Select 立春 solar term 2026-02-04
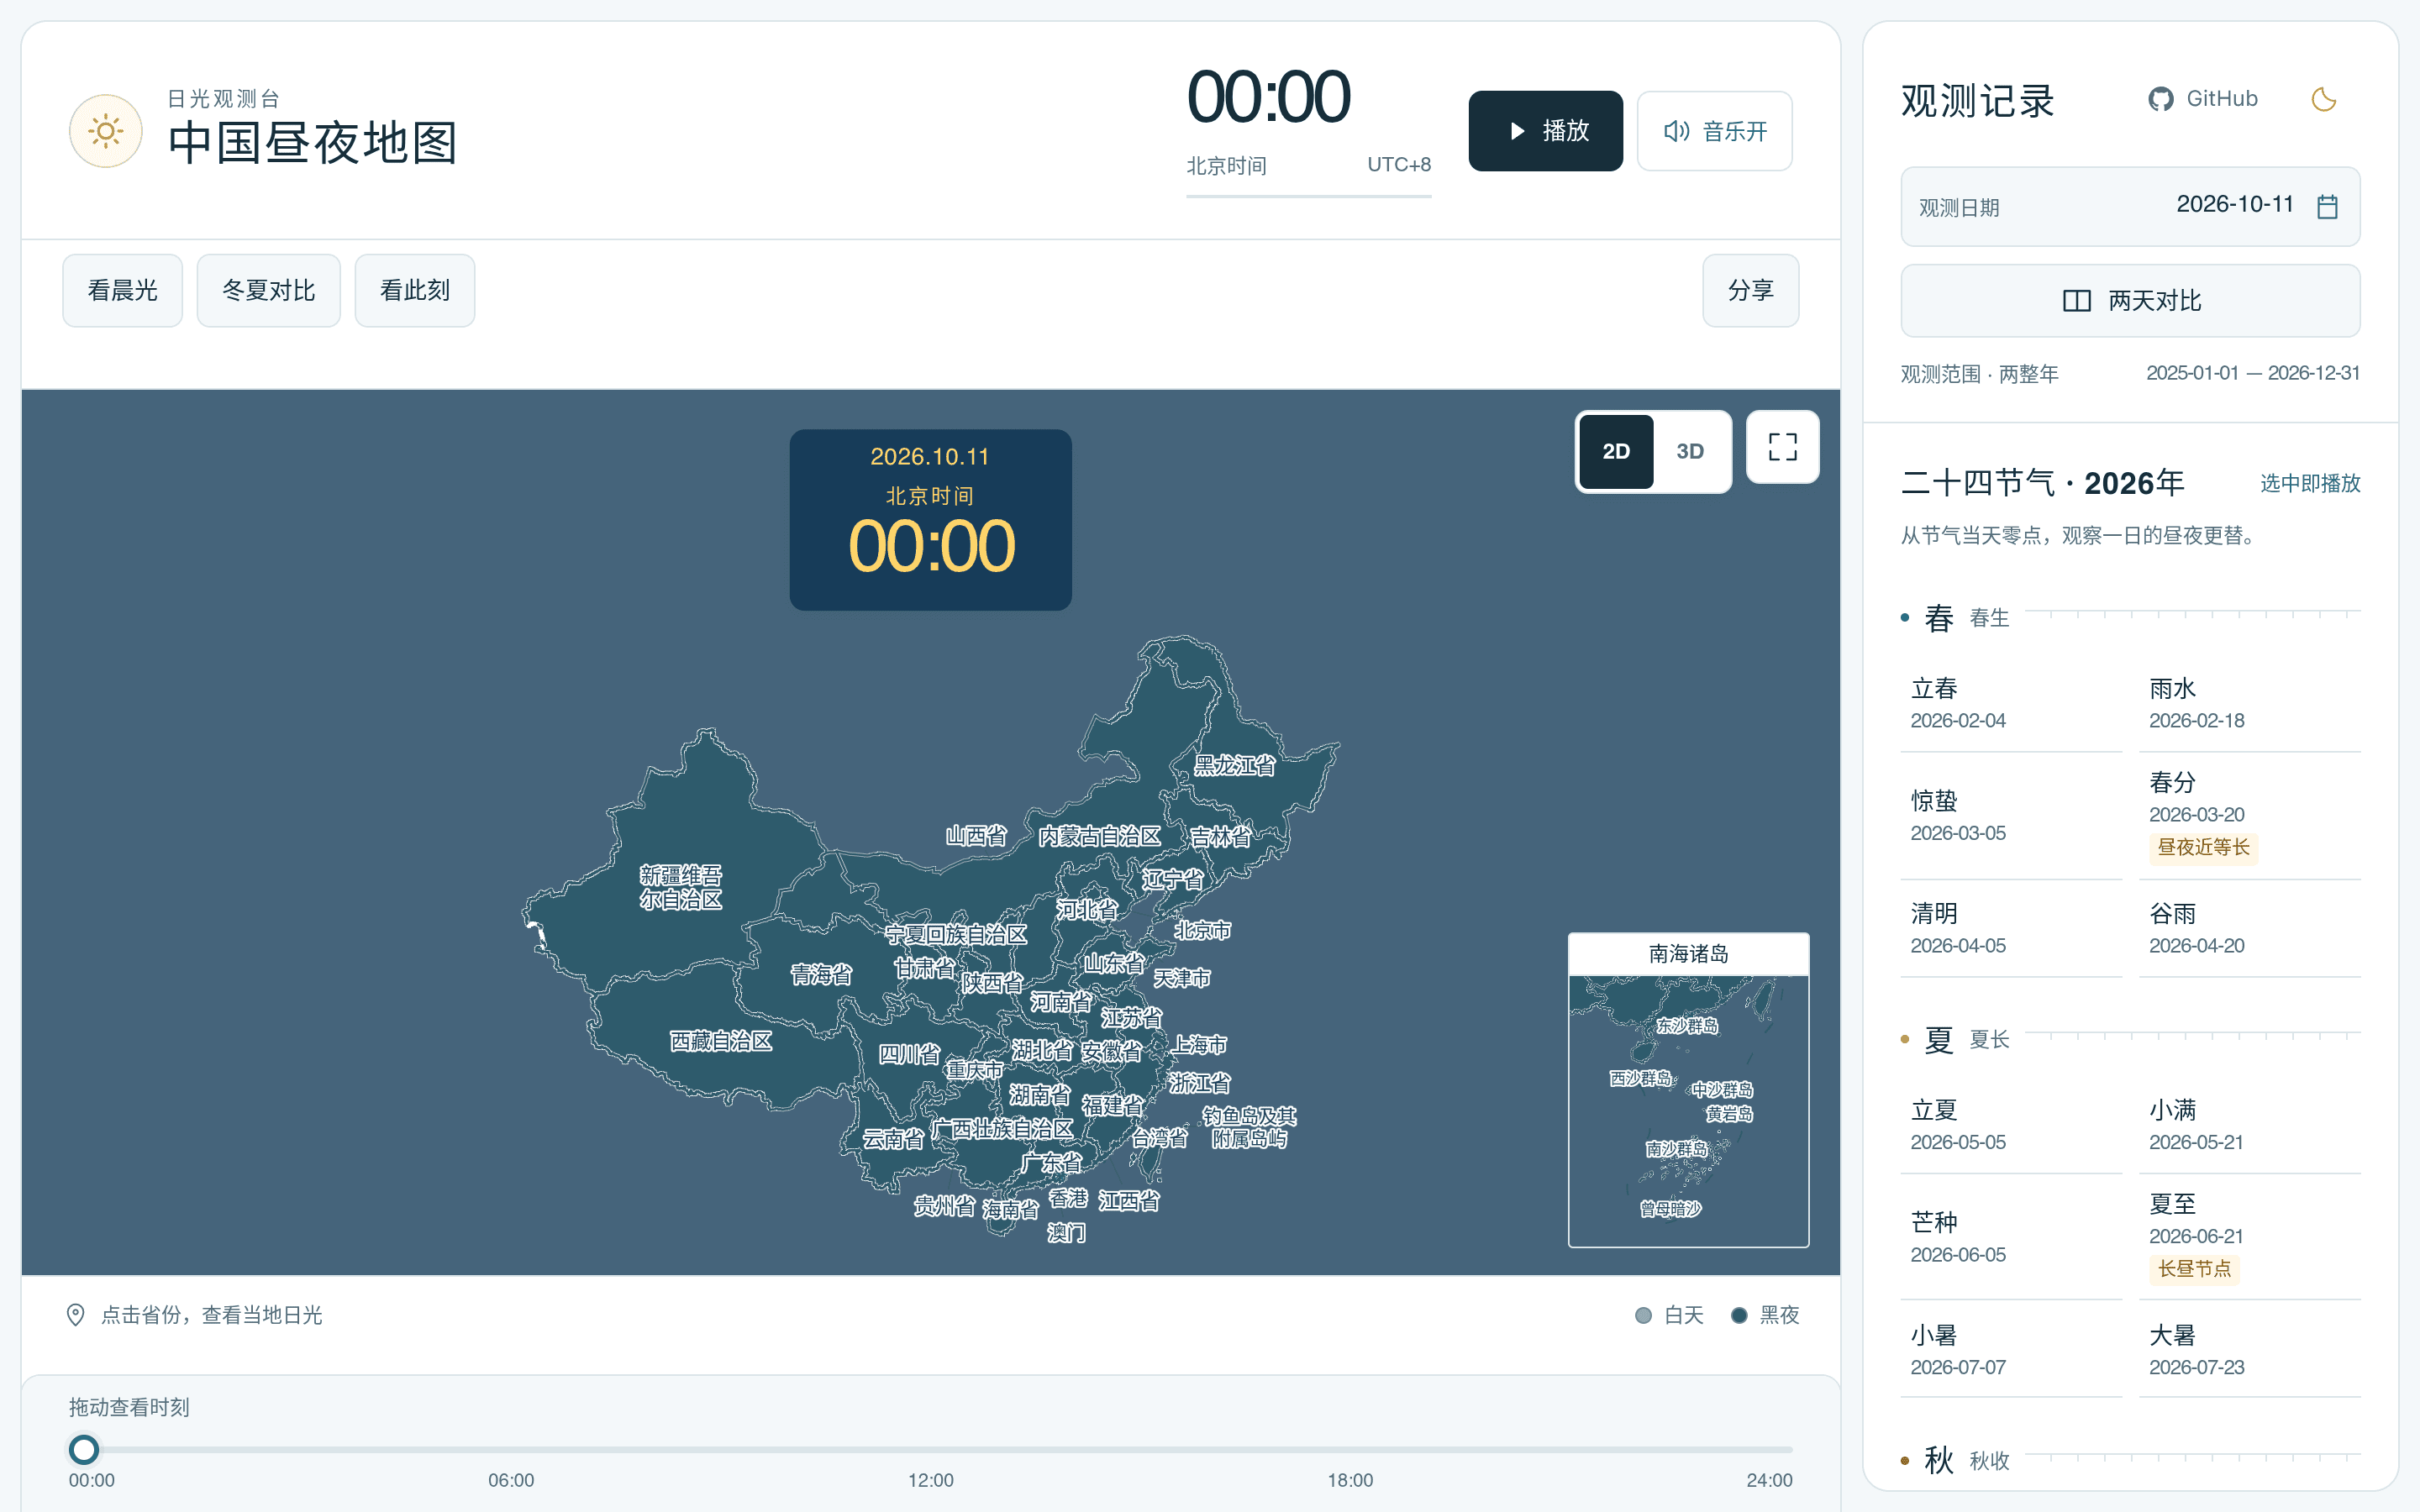Viewport: 2420px width, 1512px height. (2011, 704)
